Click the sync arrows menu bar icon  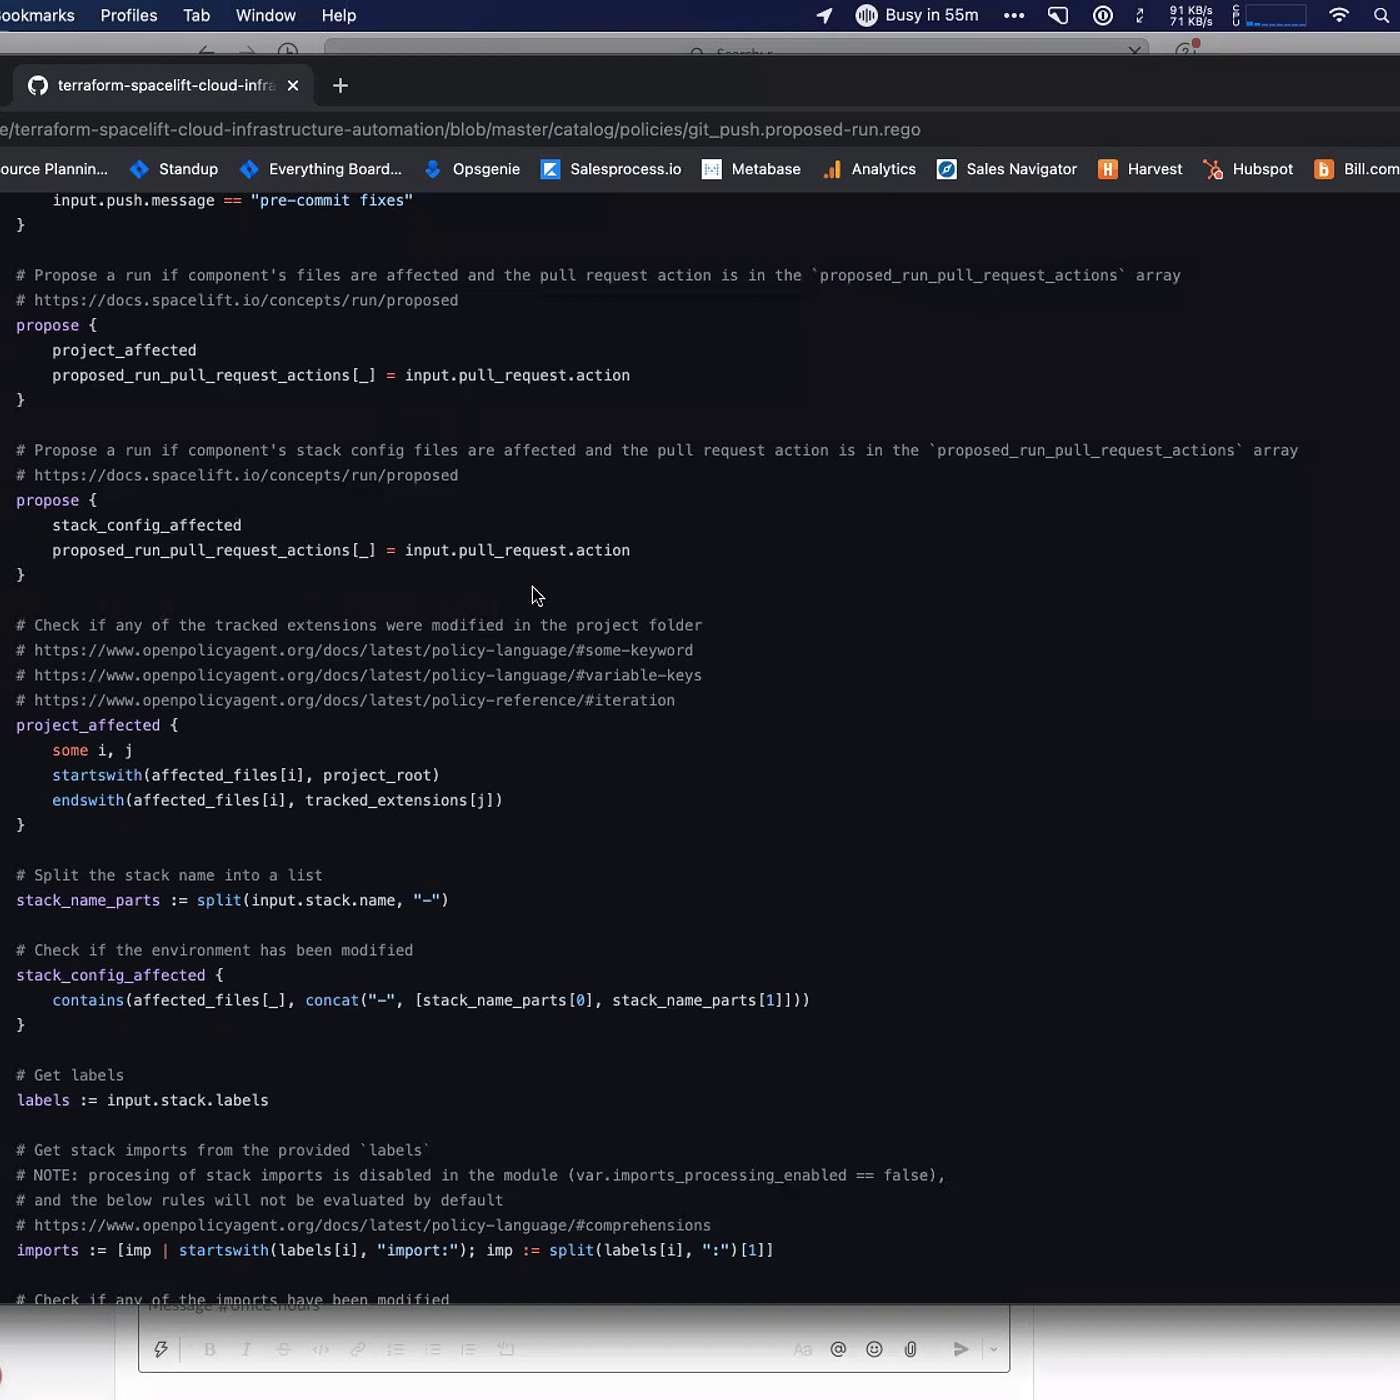click(1140, 15)
